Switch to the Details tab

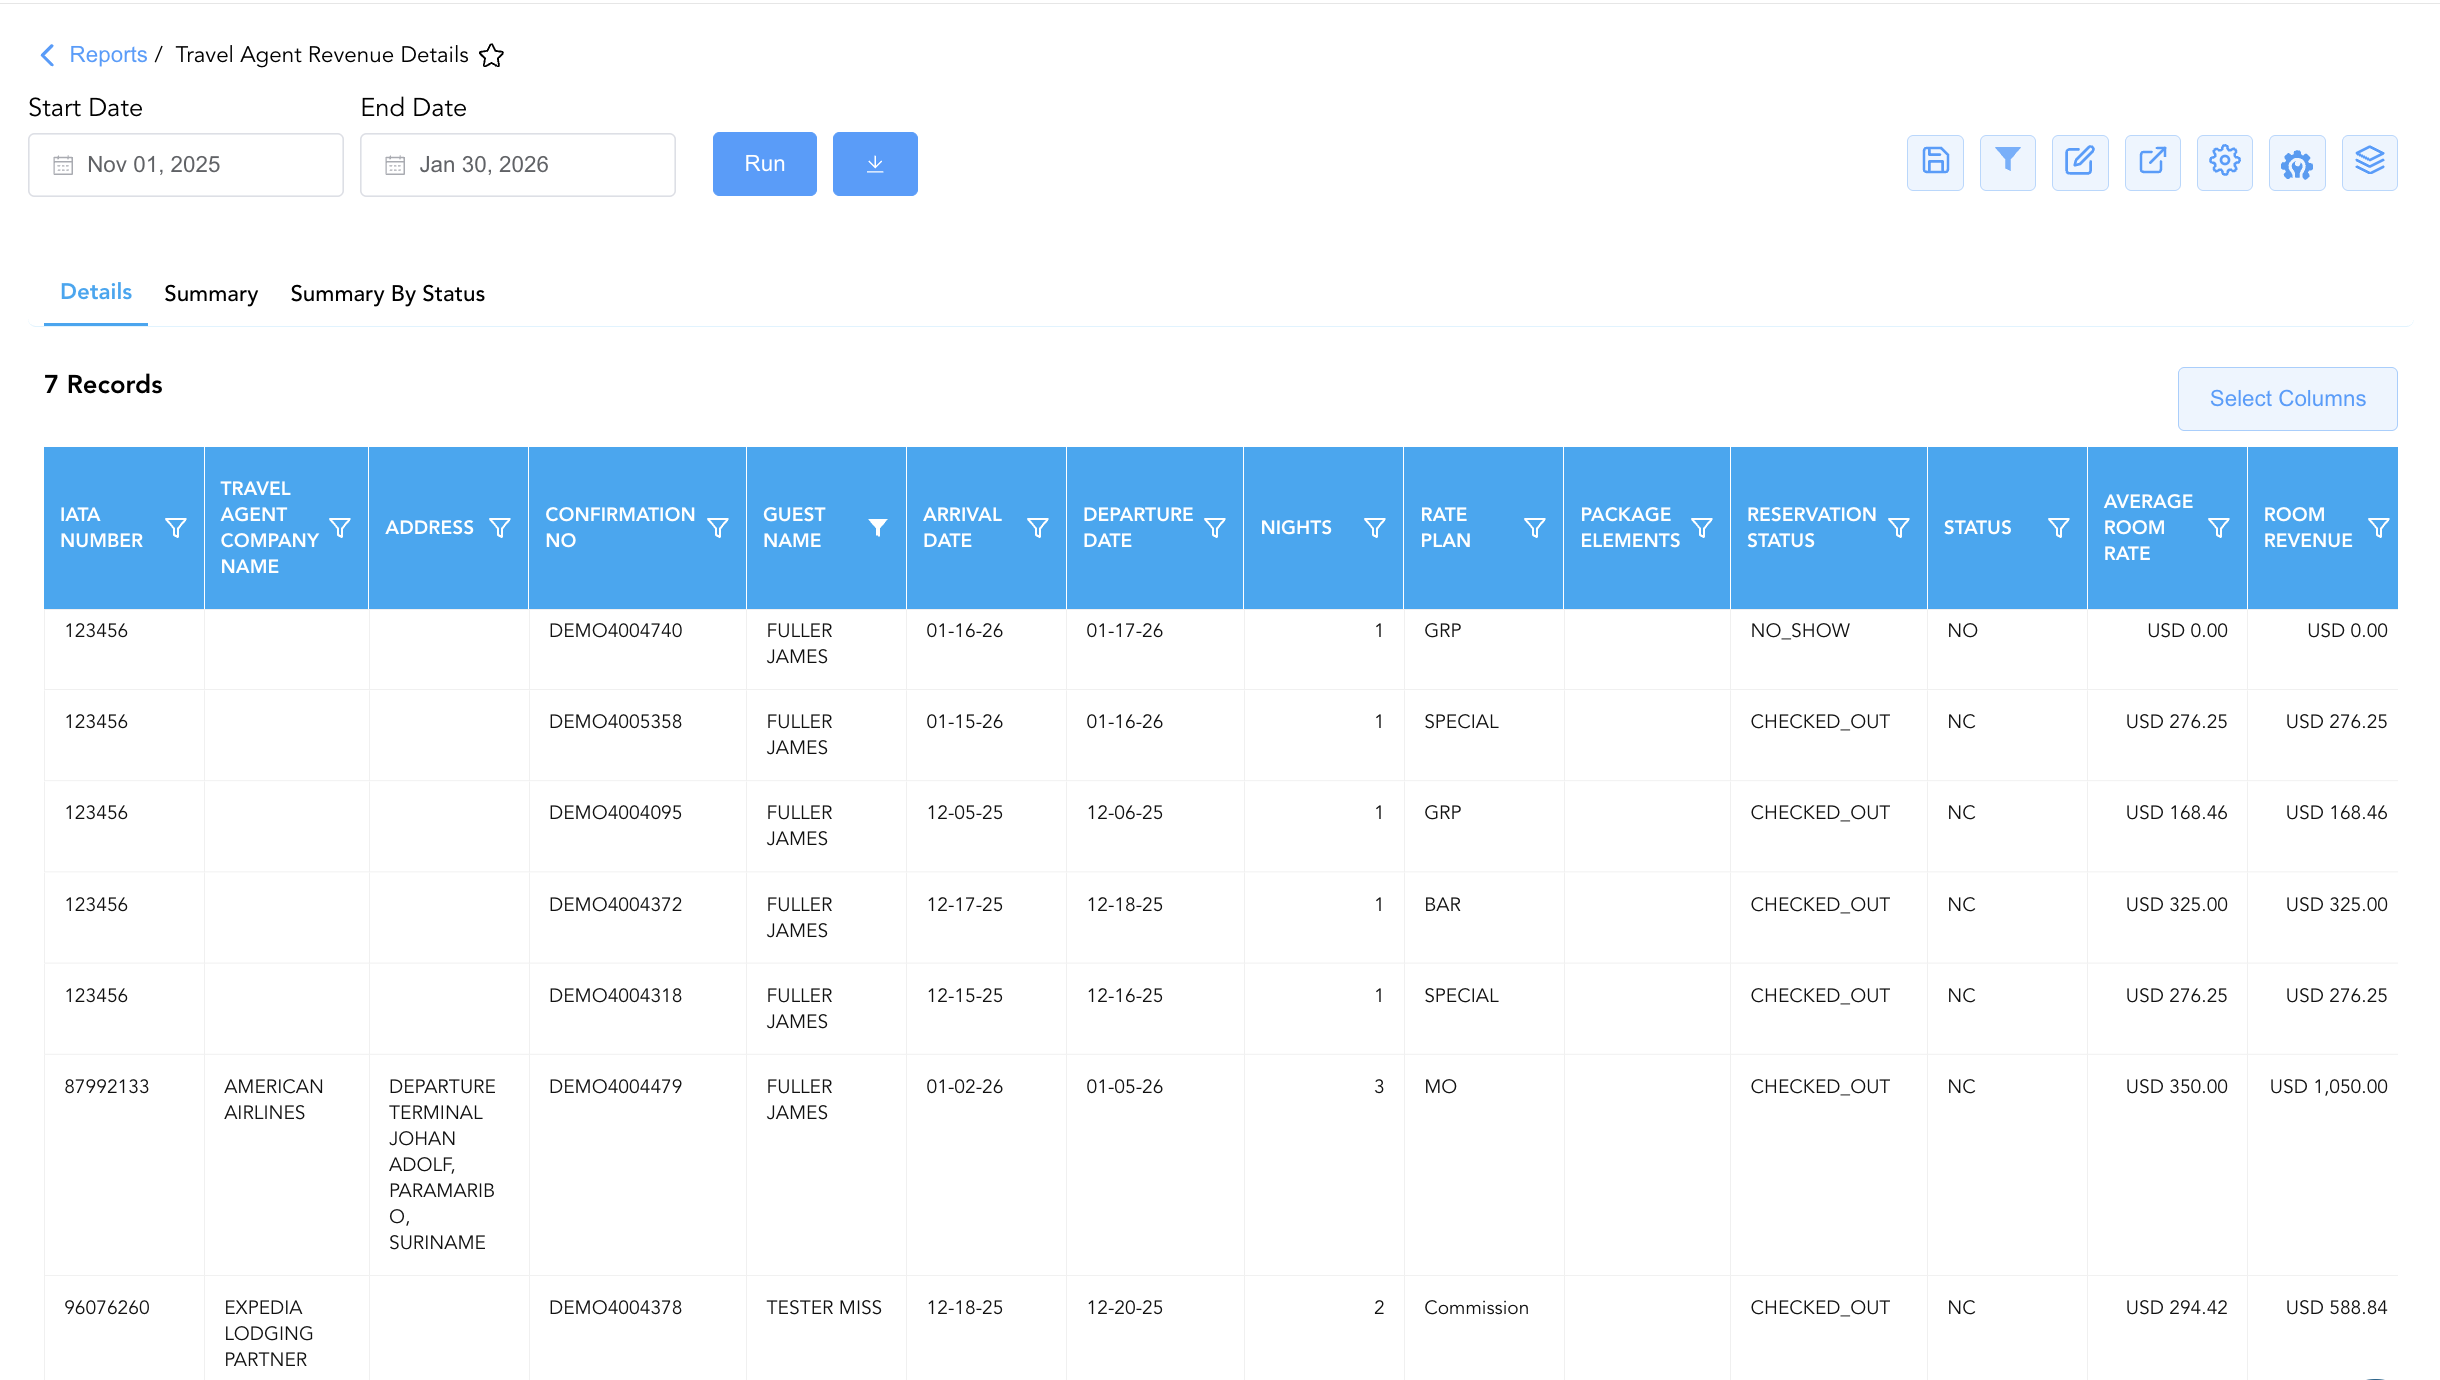point(96,292)
